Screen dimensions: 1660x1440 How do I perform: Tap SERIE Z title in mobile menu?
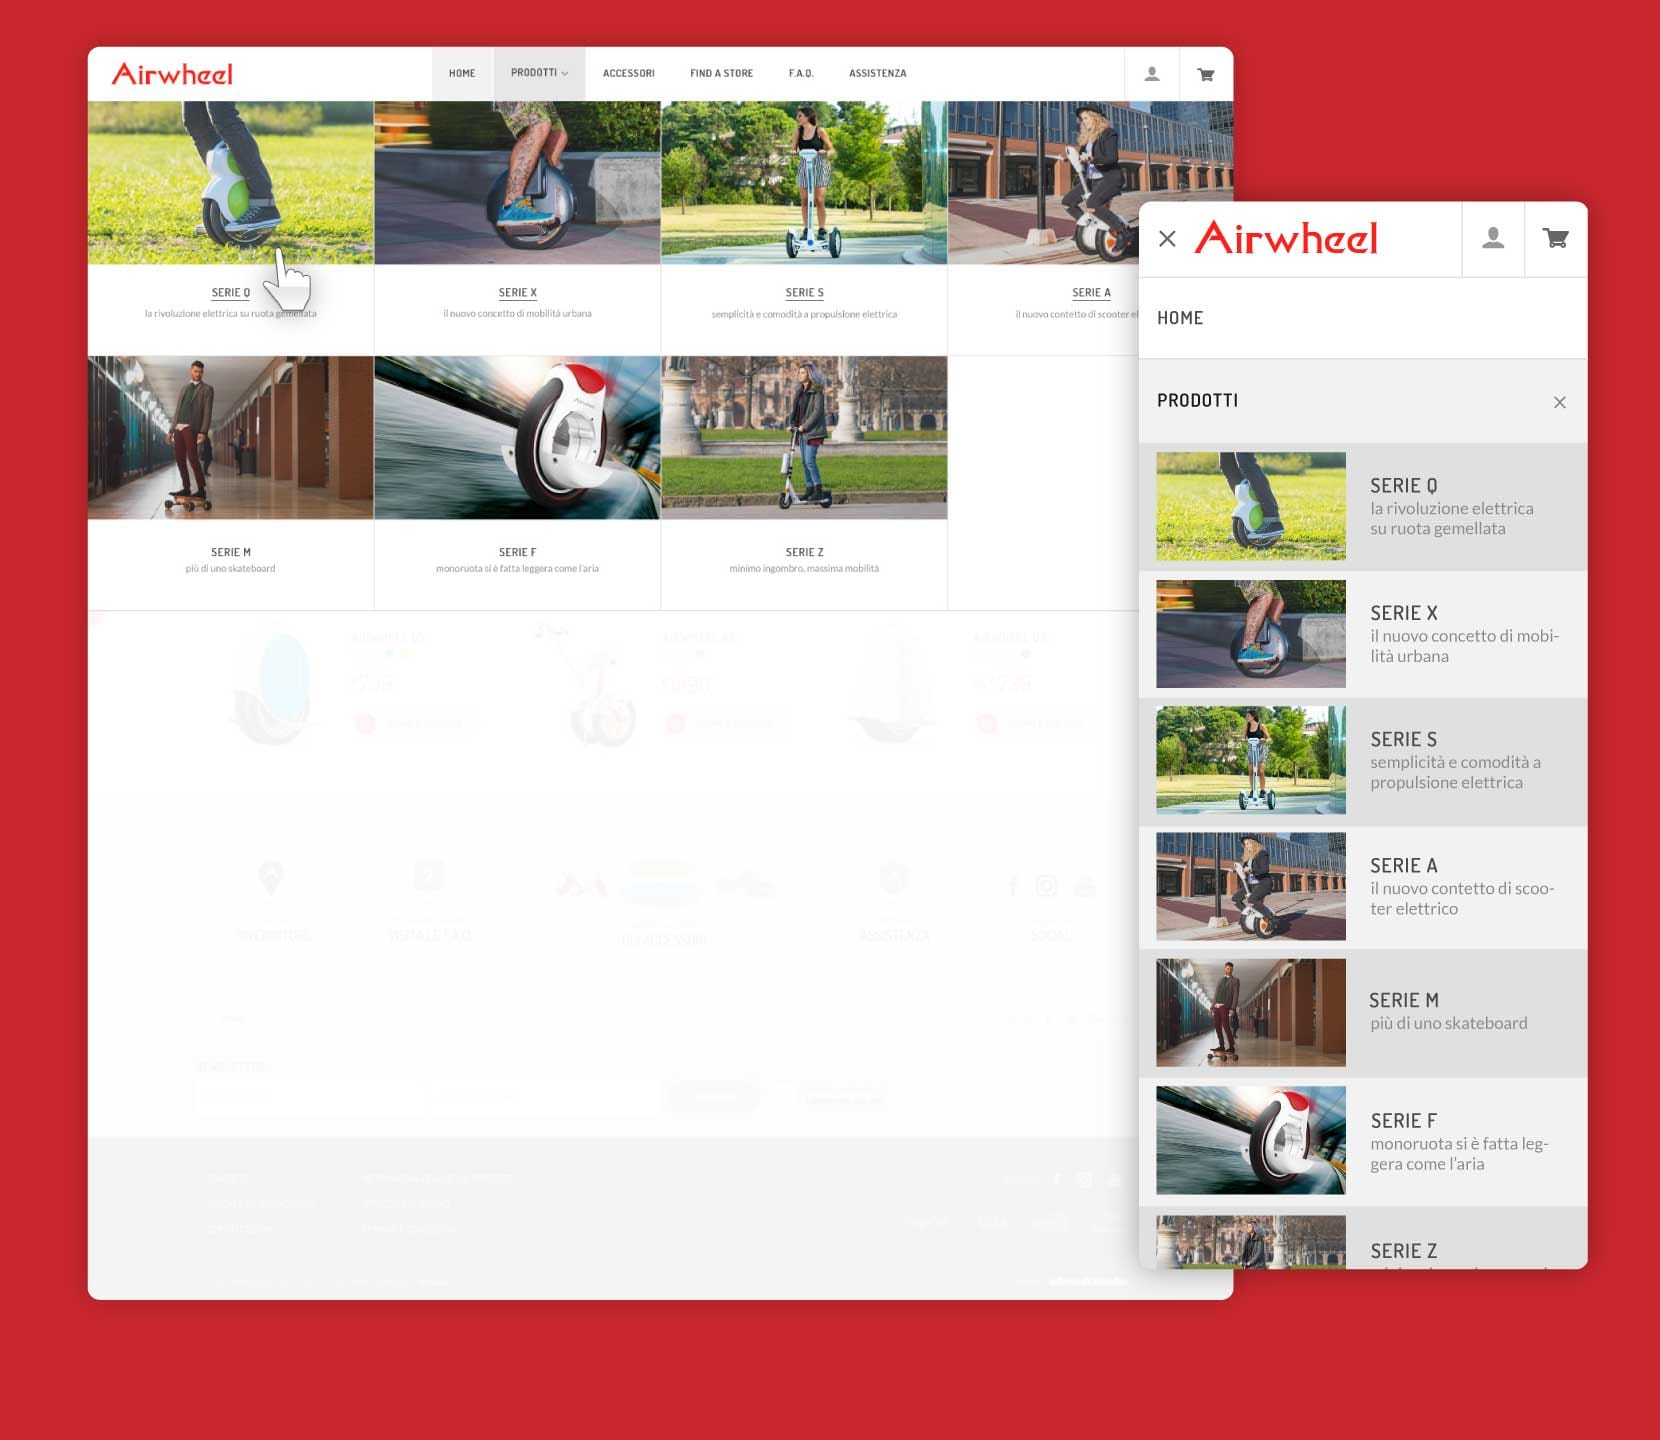[x=1403, y=1251]
